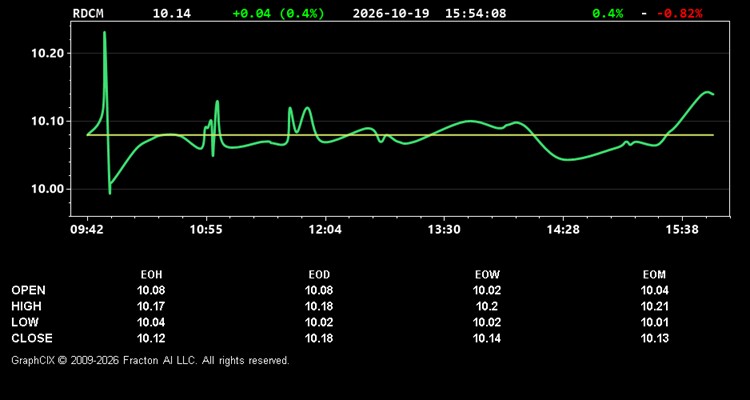The width and height of the screenshot is (750, 400).
Task: Select EOH low value 10.04
Action: (x=151, y=322)
